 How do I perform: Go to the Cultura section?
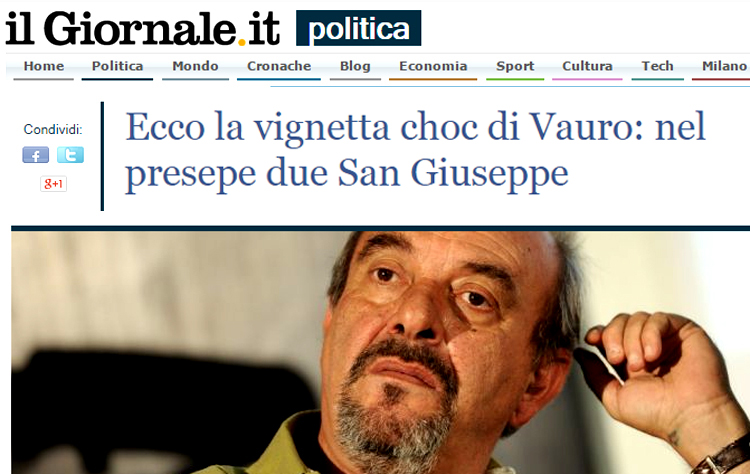587,66
